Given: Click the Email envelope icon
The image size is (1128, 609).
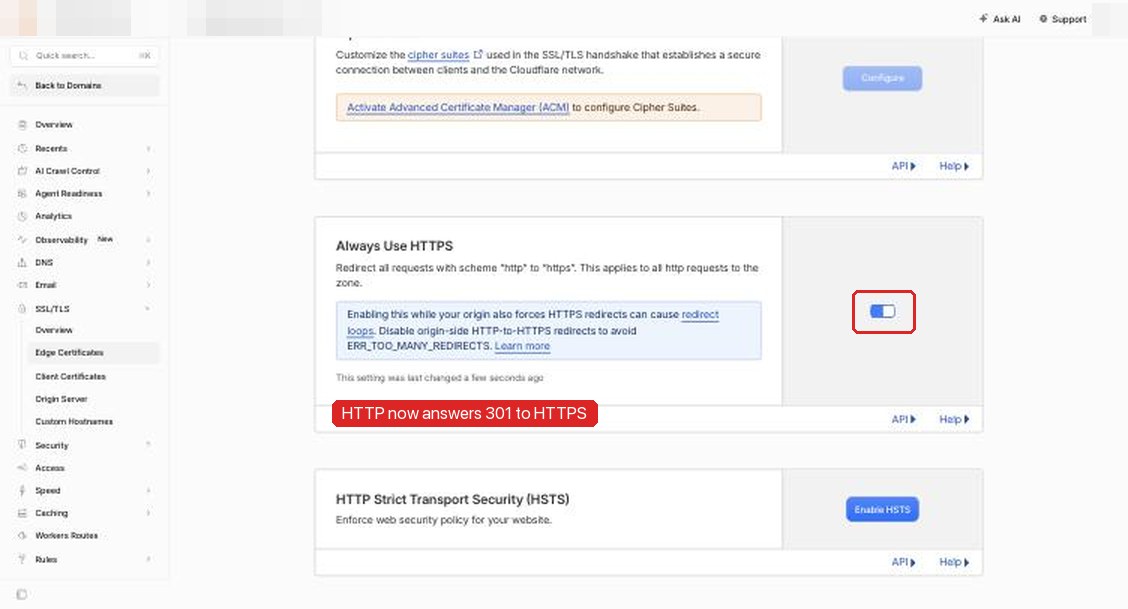Looking at the screenshot, I should pyautogui.click(x=22, y=285).
